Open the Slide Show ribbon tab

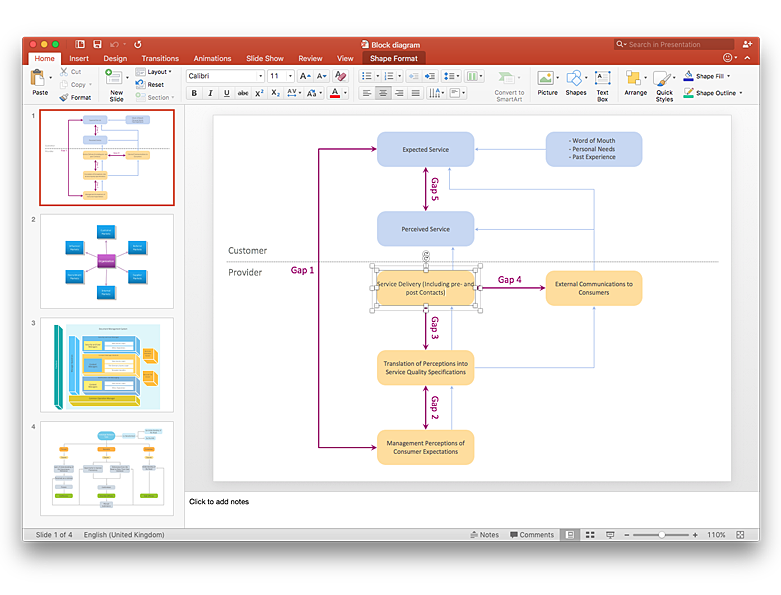(x=265, y=59)
